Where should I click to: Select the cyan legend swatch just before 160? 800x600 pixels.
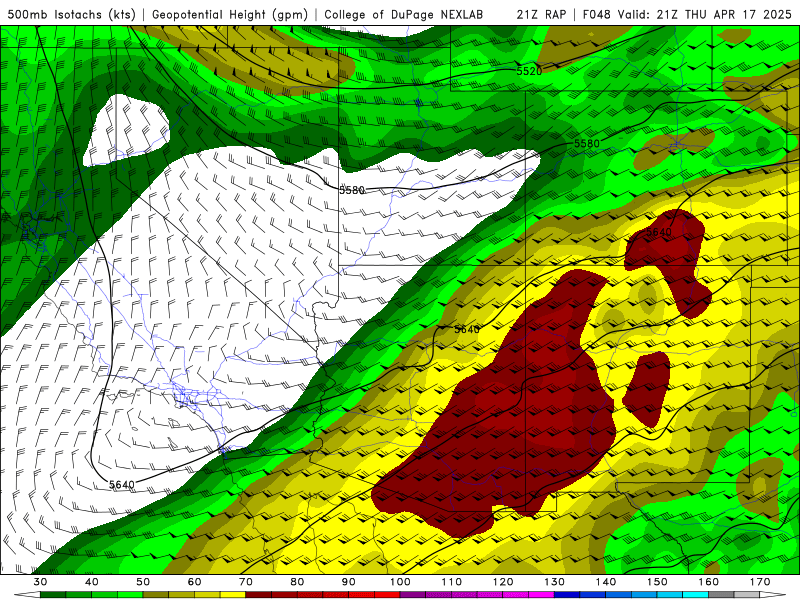(x=695, y=595)
